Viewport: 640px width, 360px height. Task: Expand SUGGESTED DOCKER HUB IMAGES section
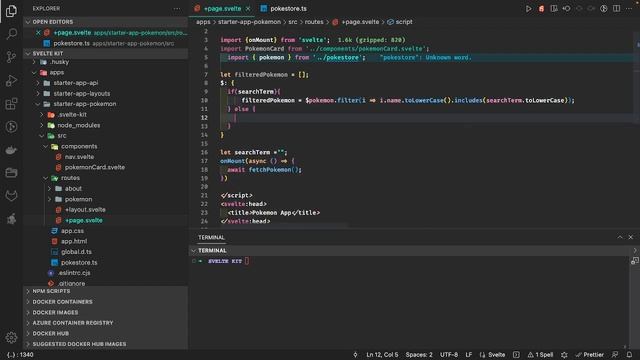105,344
